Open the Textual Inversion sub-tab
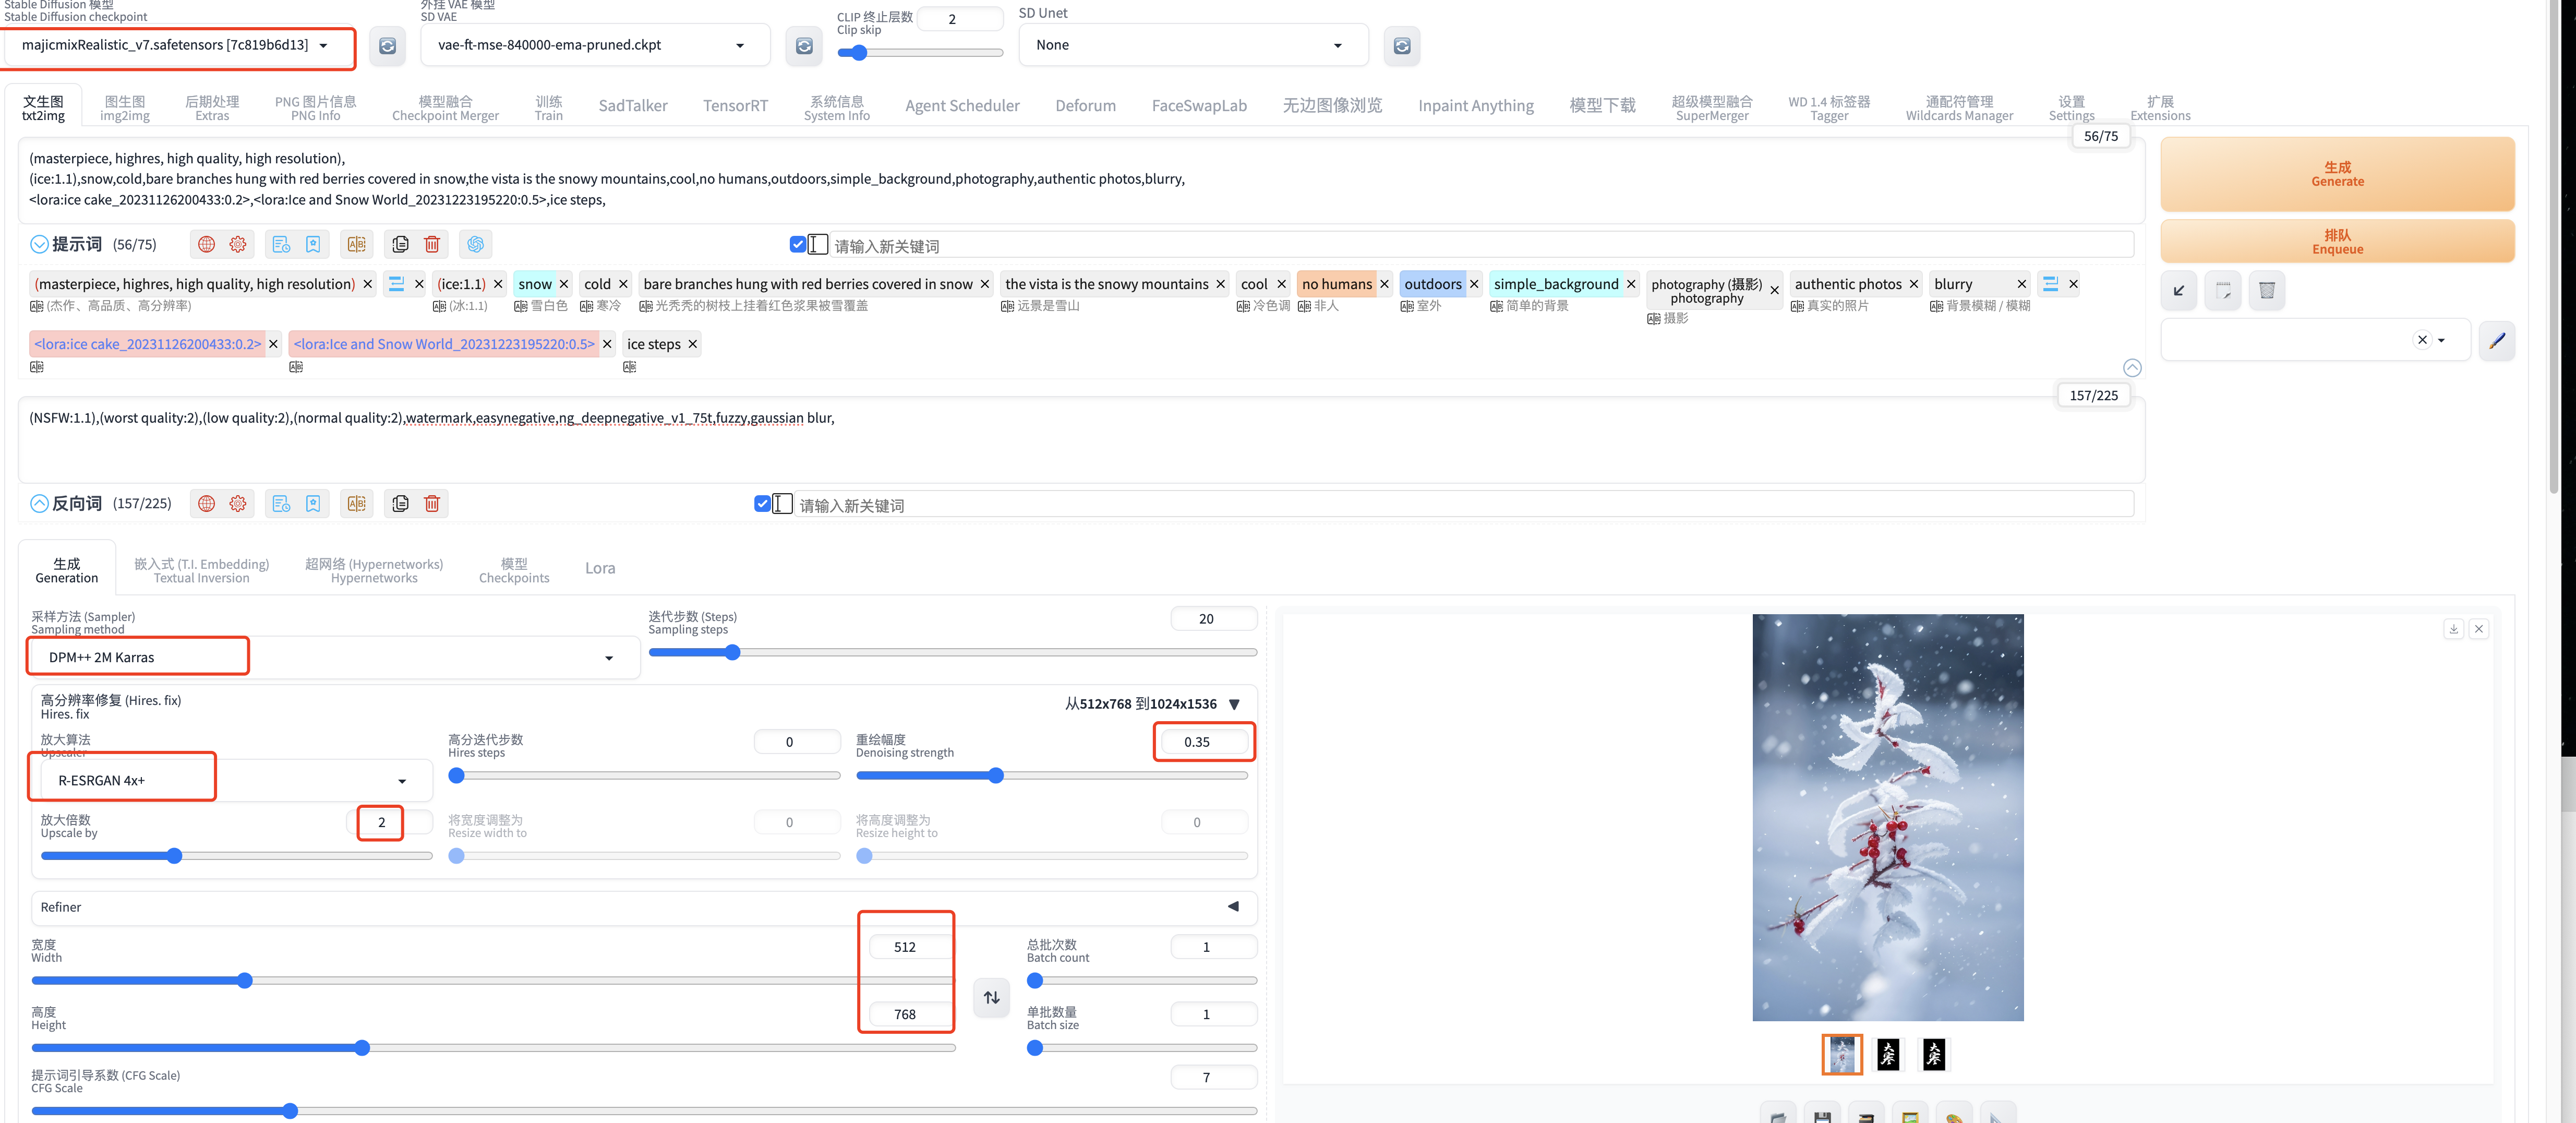This screenshot has width=2576, height=1123. point(202,571)
